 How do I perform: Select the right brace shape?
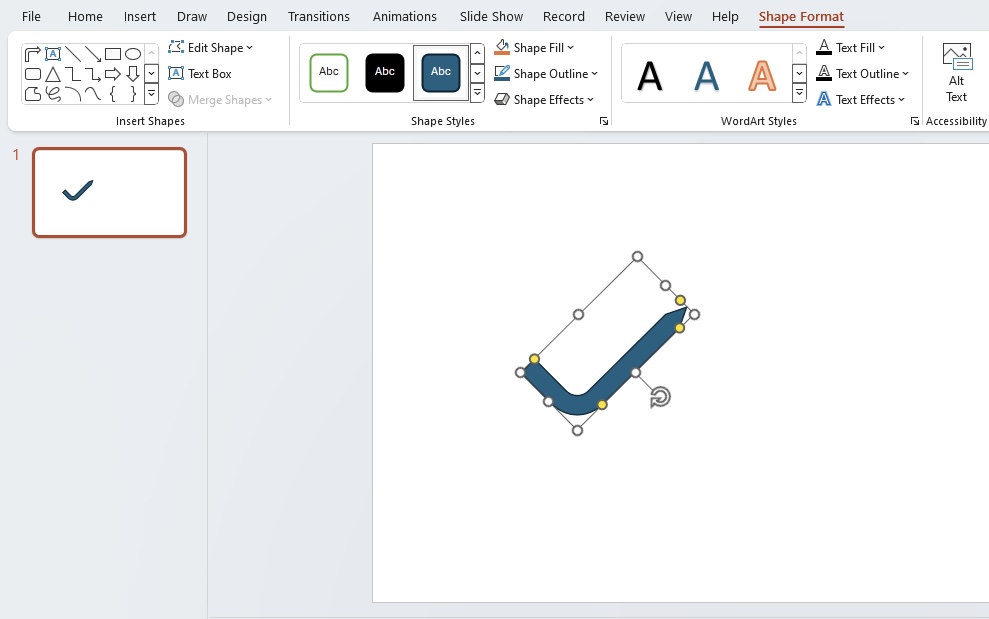pos(132,94)
